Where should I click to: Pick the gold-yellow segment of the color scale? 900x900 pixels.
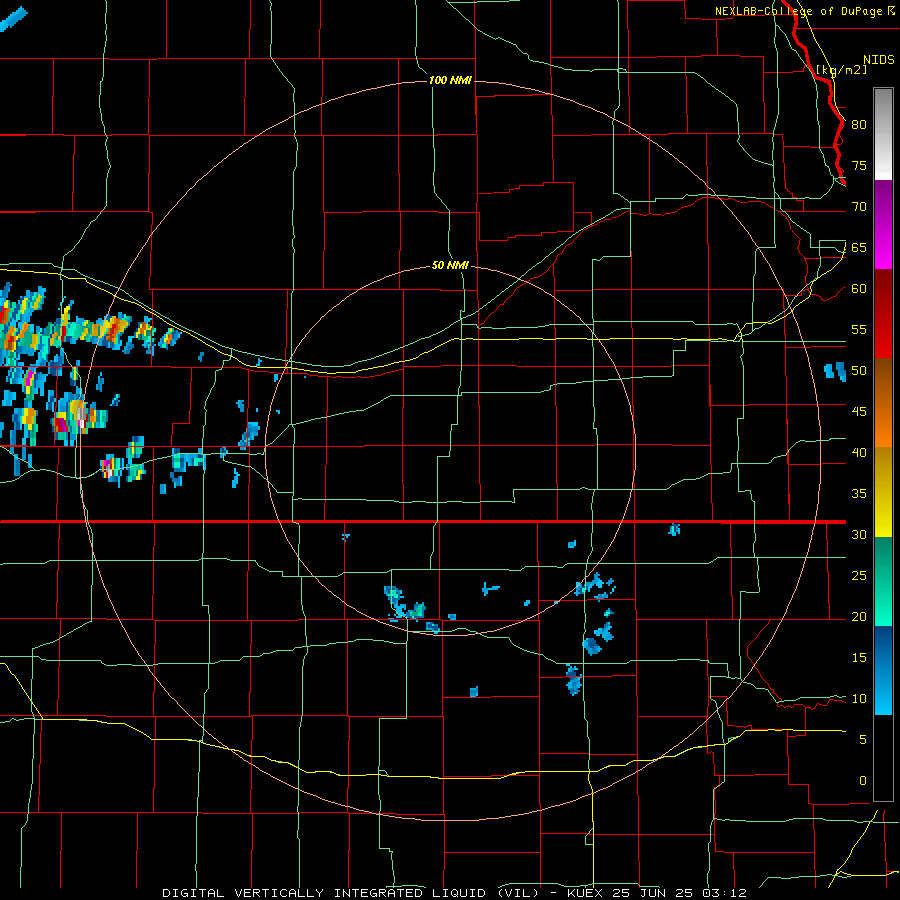coord(883,492)
